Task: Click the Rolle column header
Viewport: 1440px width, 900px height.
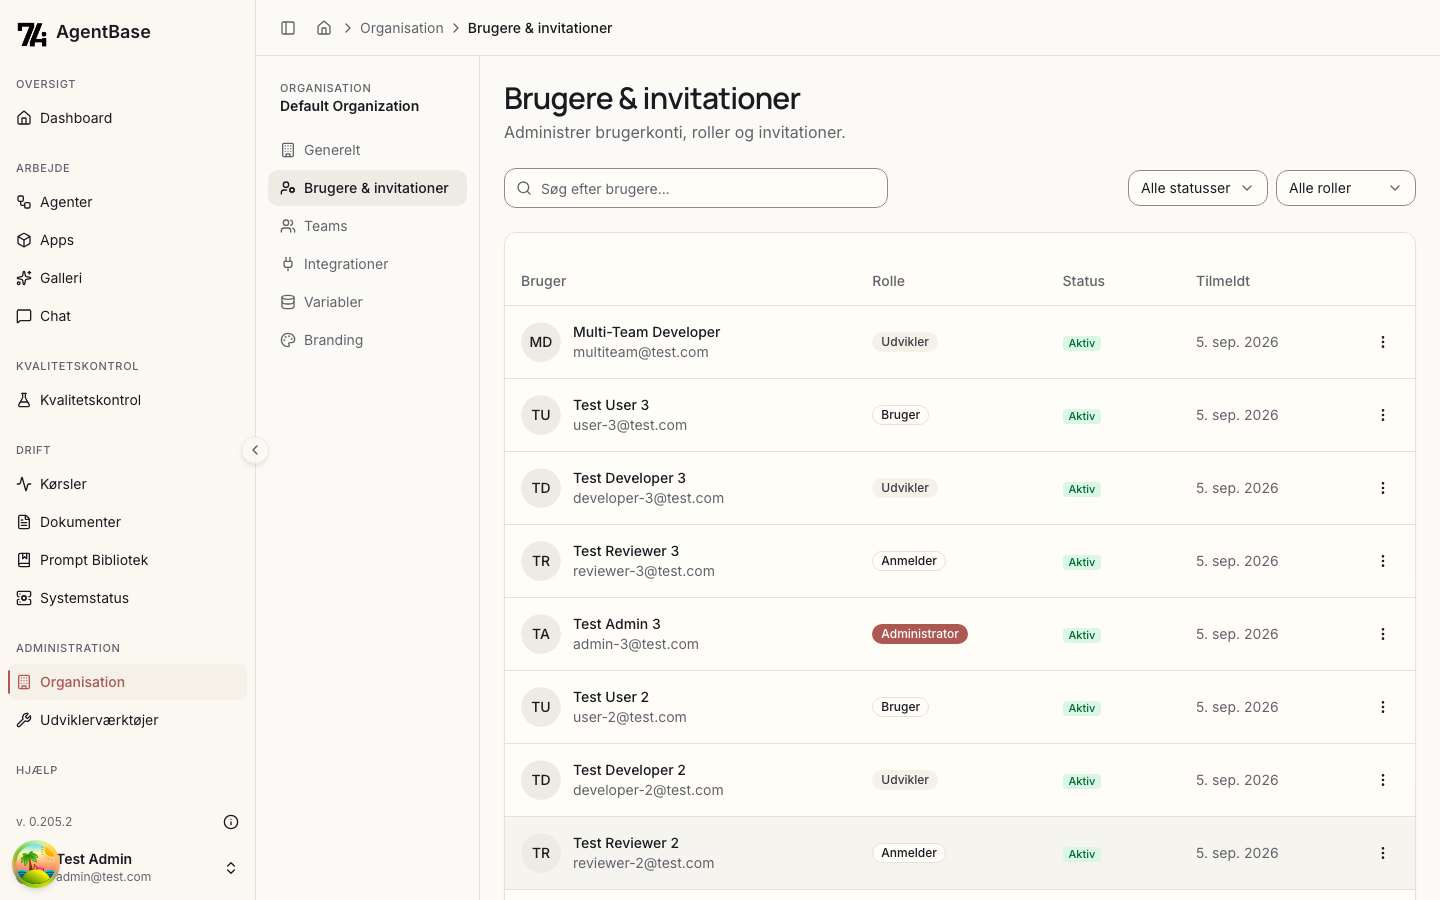Action: [888, 281]
